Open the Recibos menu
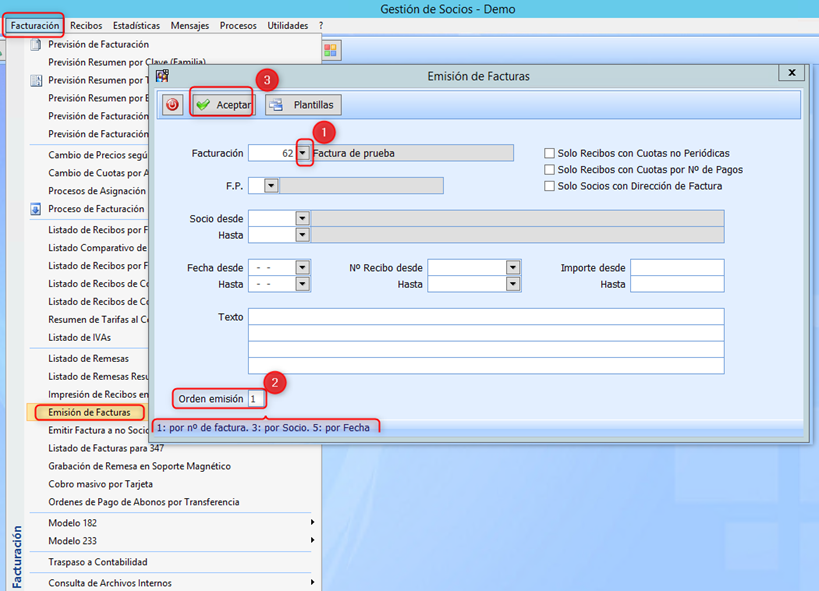 pyautogui.click(x=85, y=25)
